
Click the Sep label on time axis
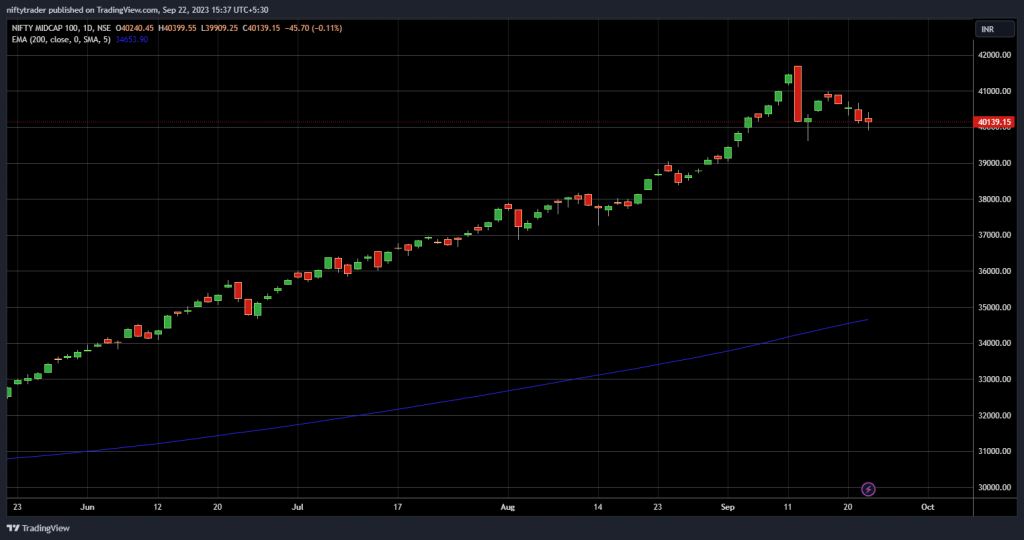728,507
